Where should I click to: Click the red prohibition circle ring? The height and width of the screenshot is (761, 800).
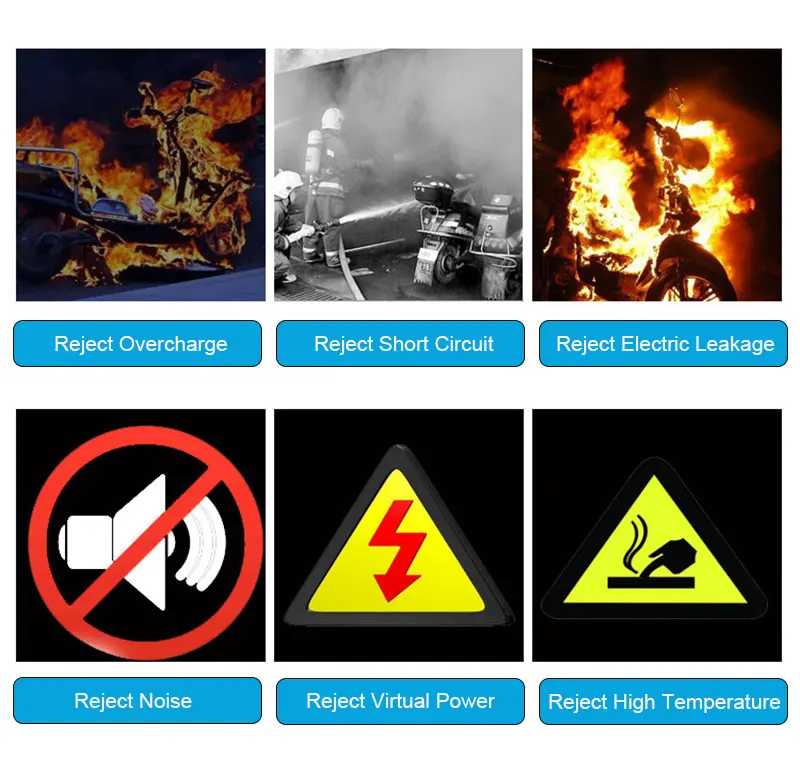(145, 542)
